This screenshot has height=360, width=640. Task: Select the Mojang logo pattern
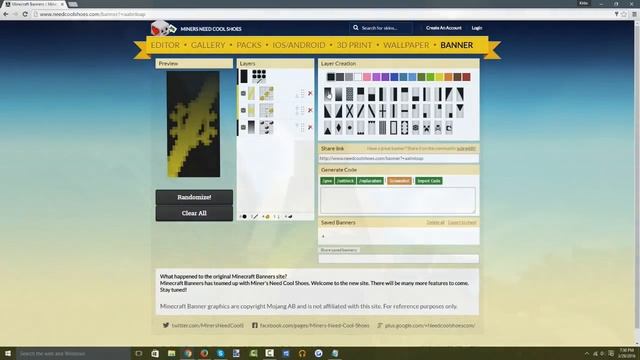[449, 128]
